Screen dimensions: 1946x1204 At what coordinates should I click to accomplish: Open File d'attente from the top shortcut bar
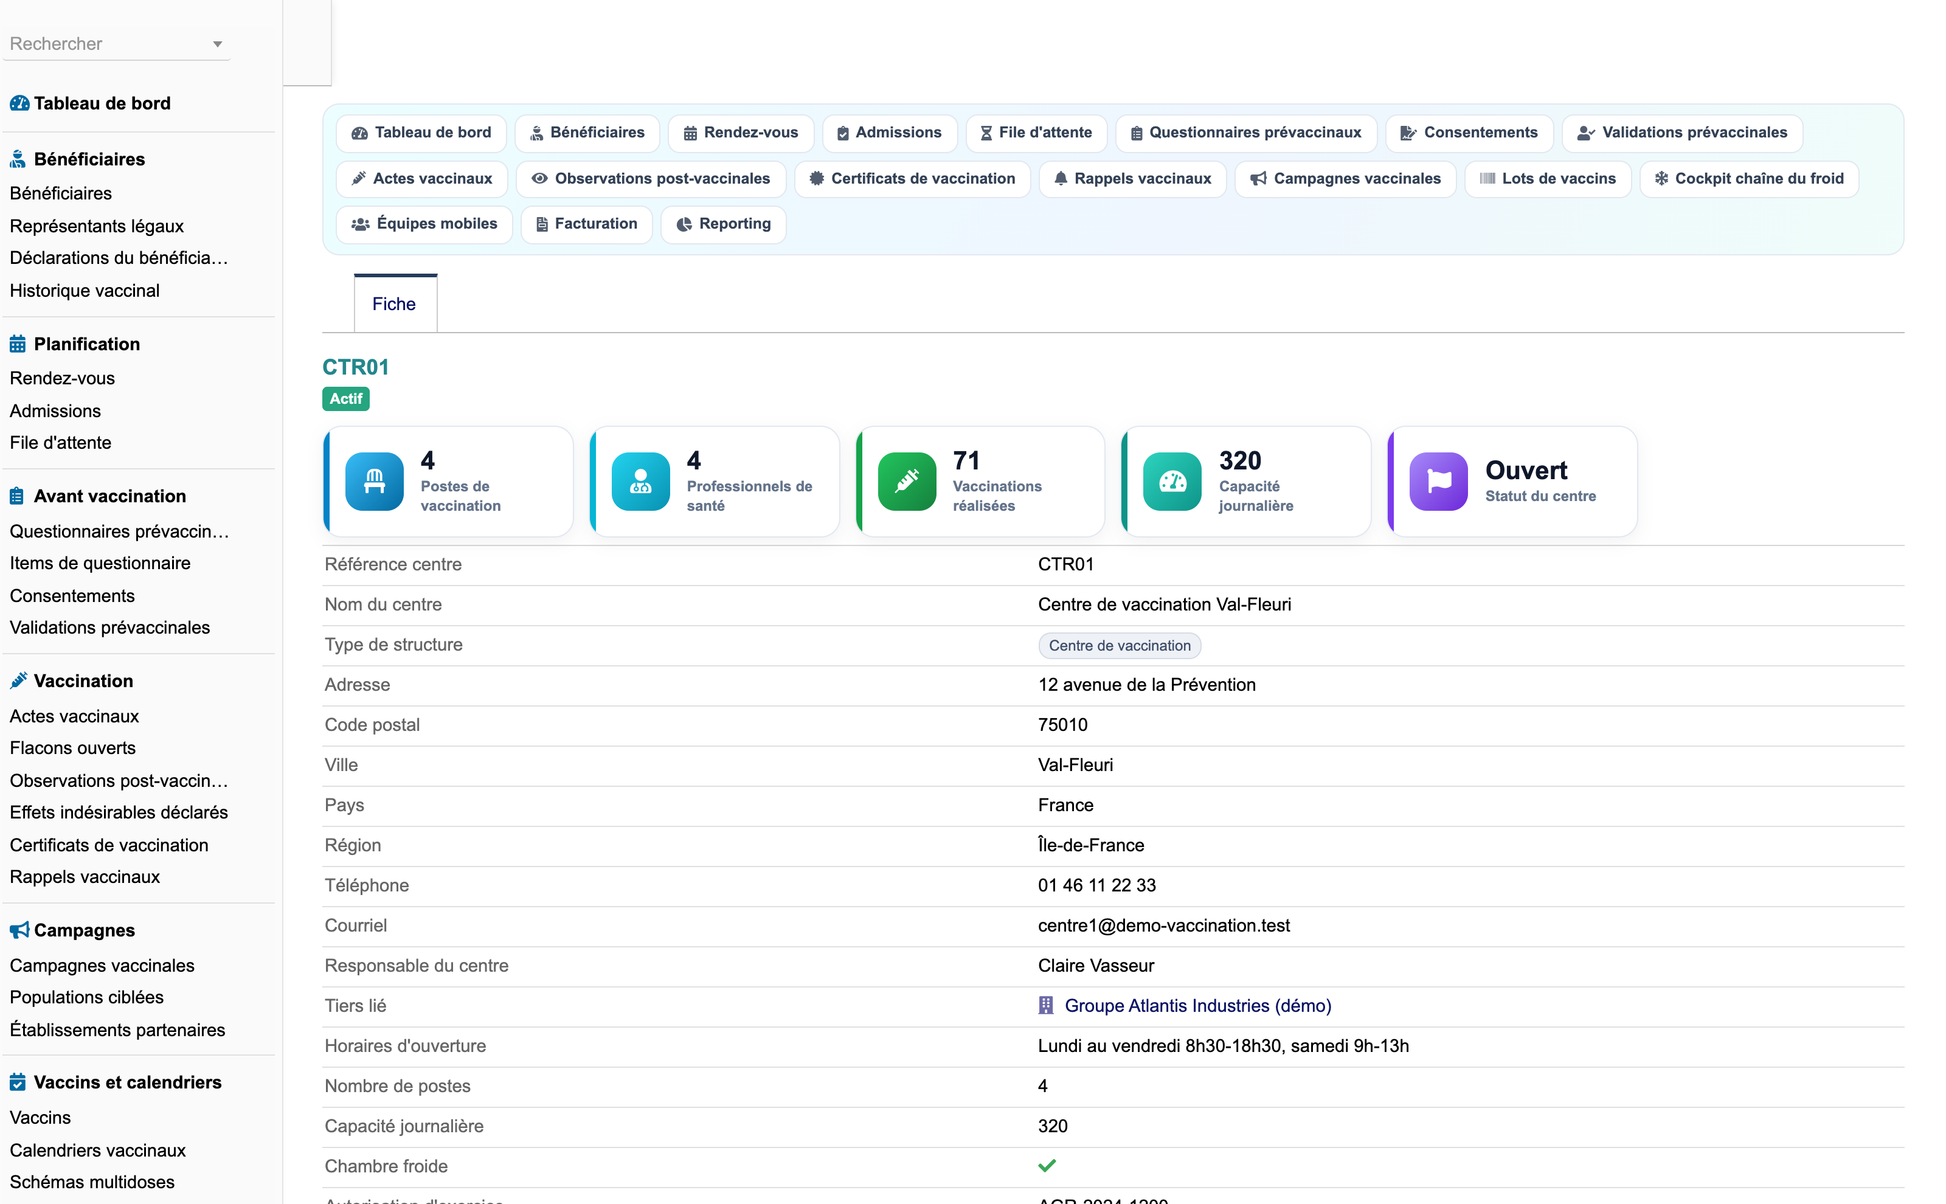[1036, 133]
